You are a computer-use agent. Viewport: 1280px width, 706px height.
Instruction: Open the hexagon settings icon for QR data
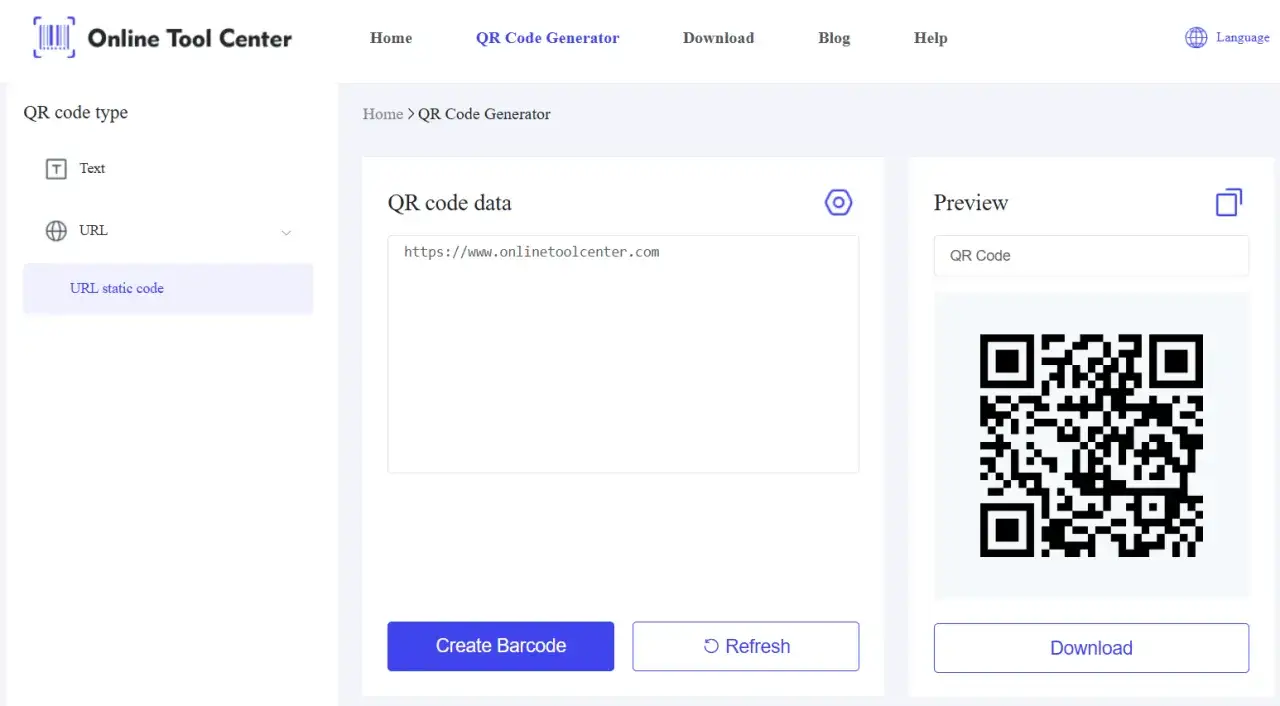(838, 203)
